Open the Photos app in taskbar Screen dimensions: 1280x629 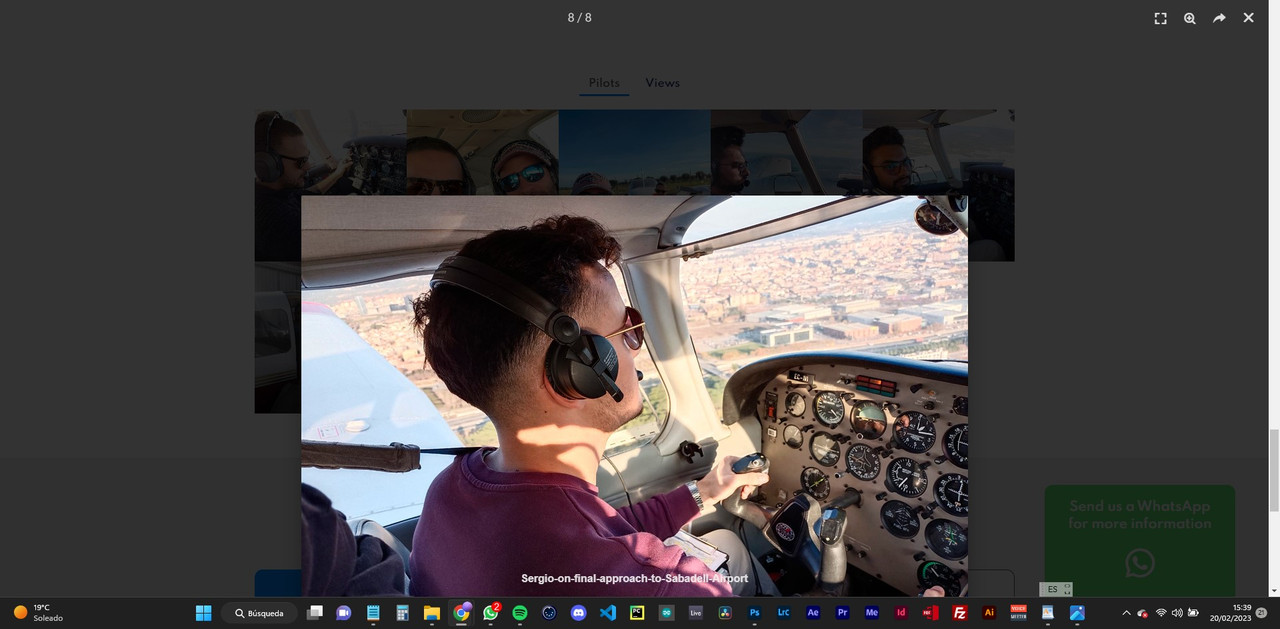(1077, 613)
